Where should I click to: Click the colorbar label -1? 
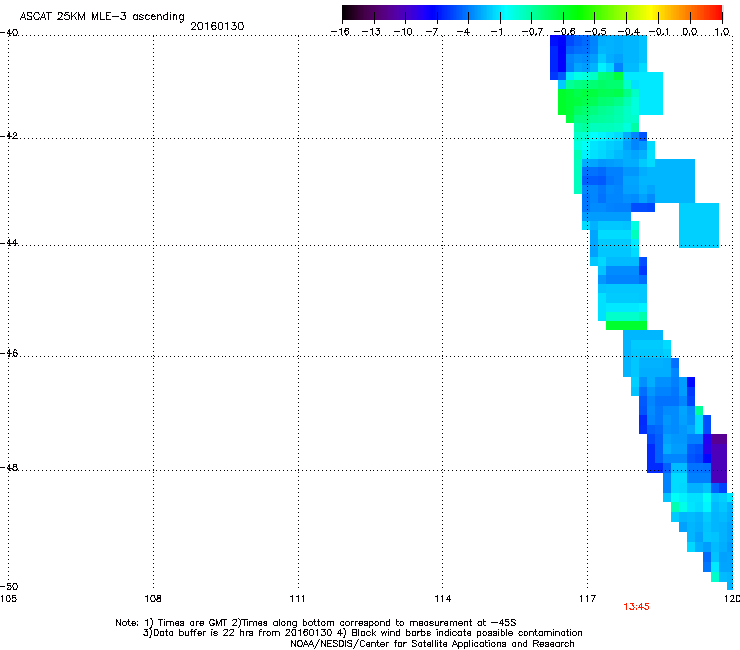[x=496, y=32]
